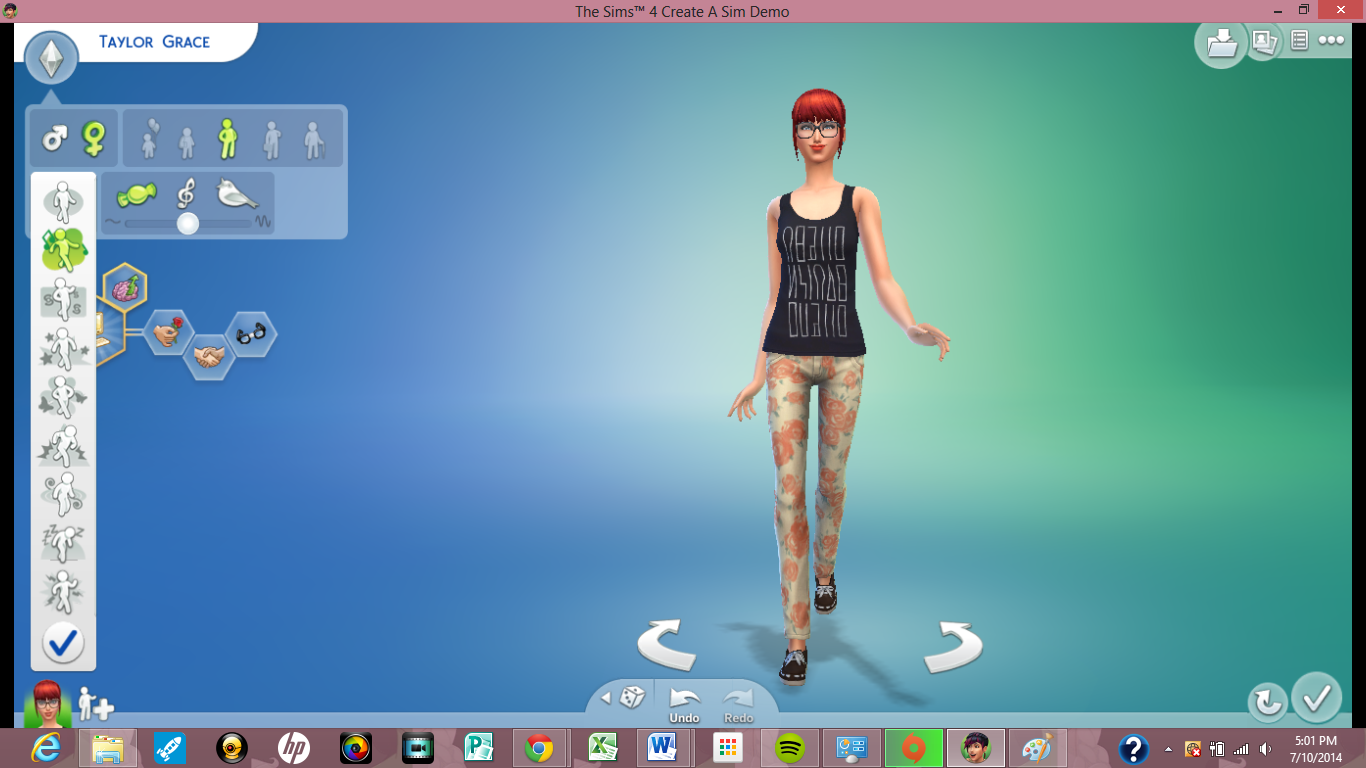Pick the default walk style

coord(63,203)
